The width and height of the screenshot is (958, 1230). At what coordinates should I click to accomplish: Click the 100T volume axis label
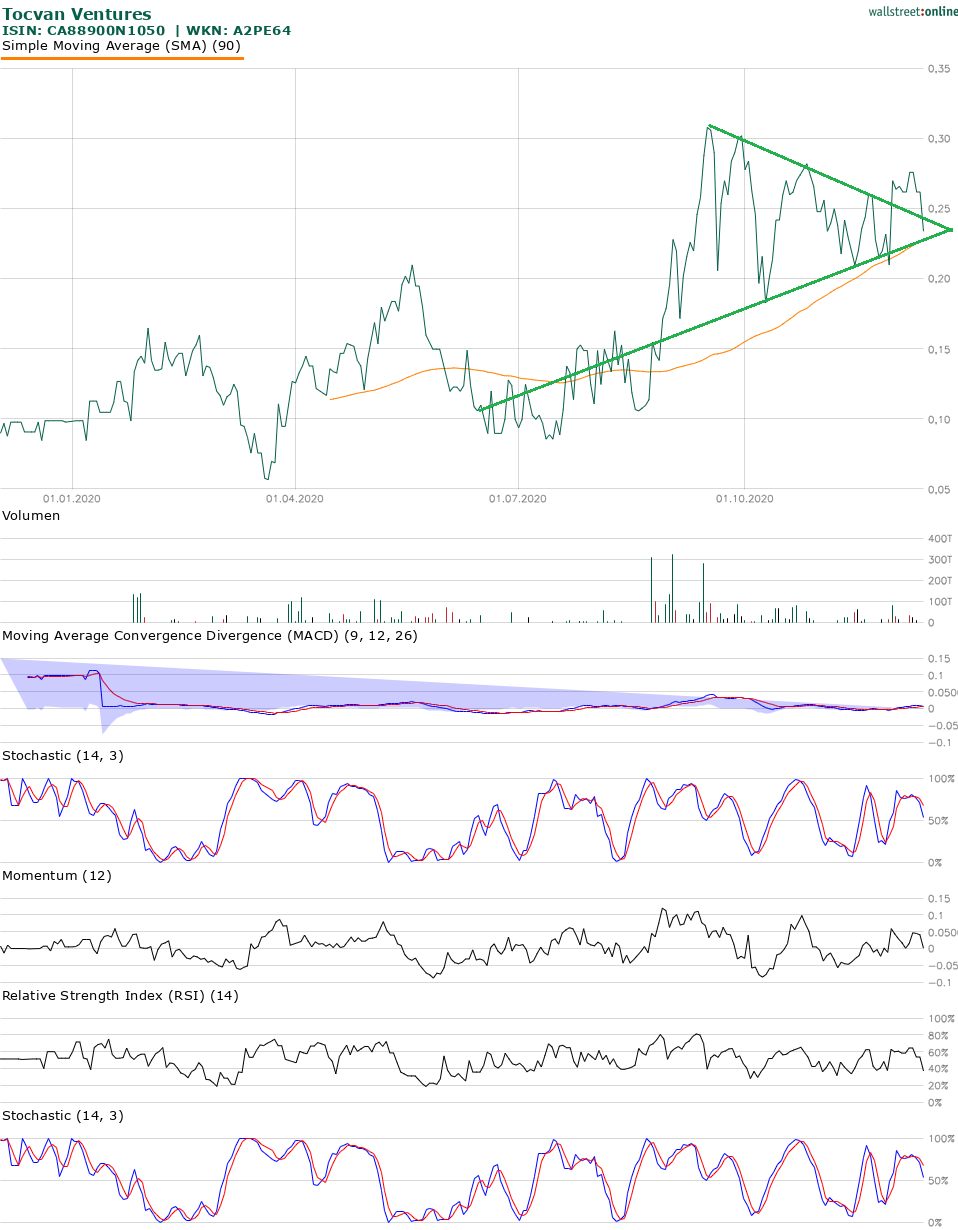tap(939, 602)
